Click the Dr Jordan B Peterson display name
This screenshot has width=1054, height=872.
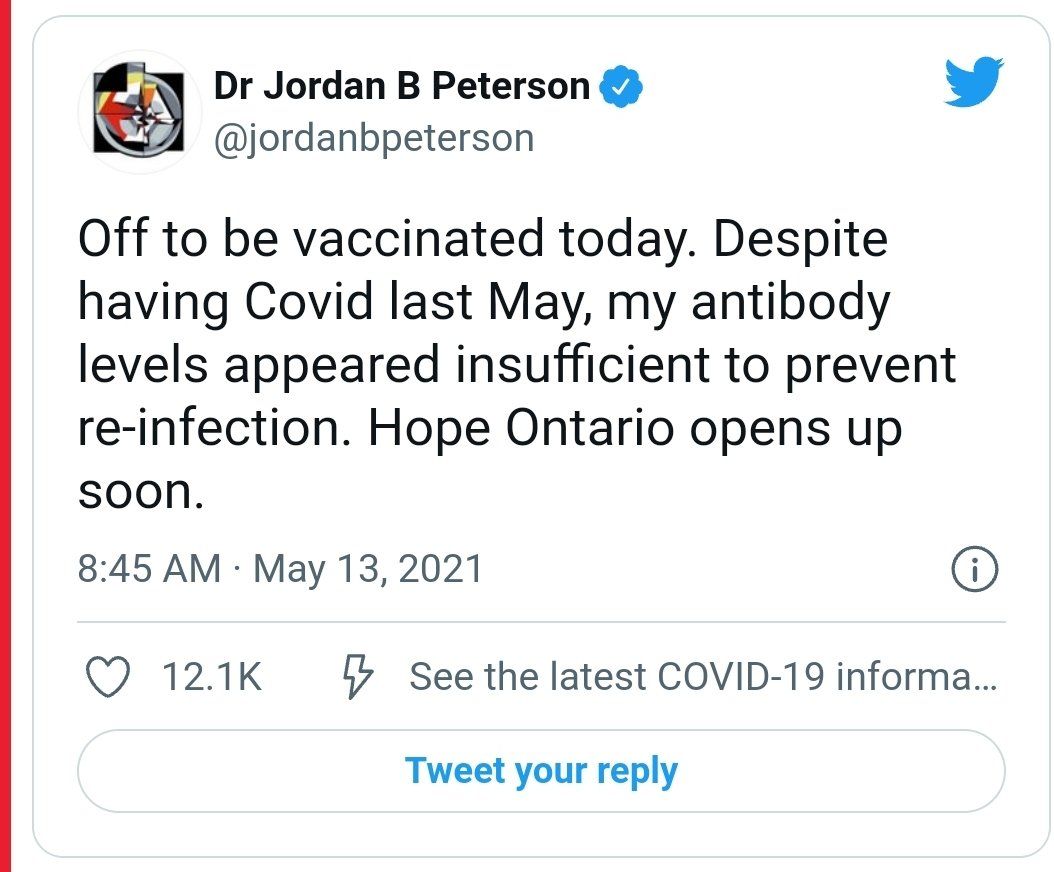tap(401, 87)
